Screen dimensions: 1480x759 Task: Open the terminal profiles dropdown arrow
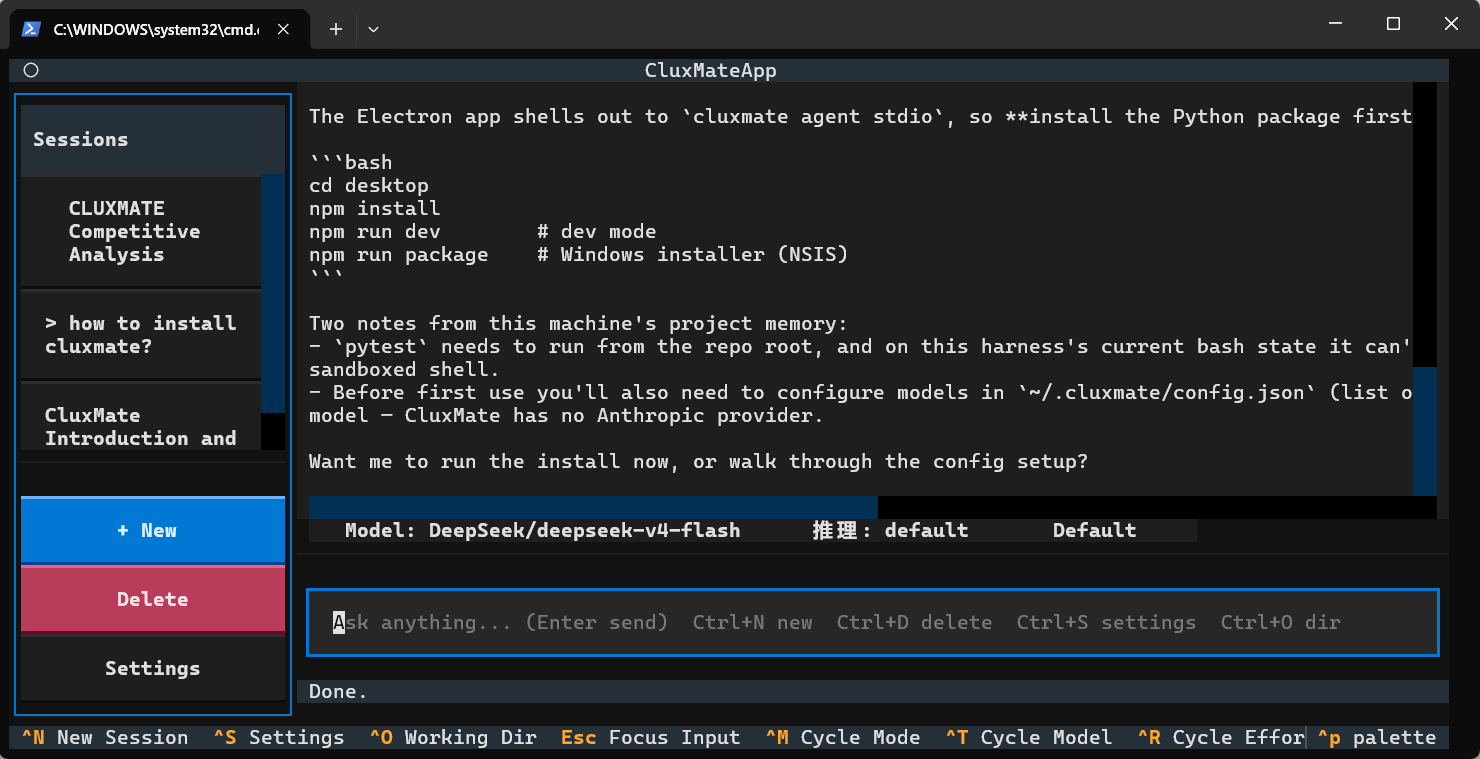tap(373, 29)
